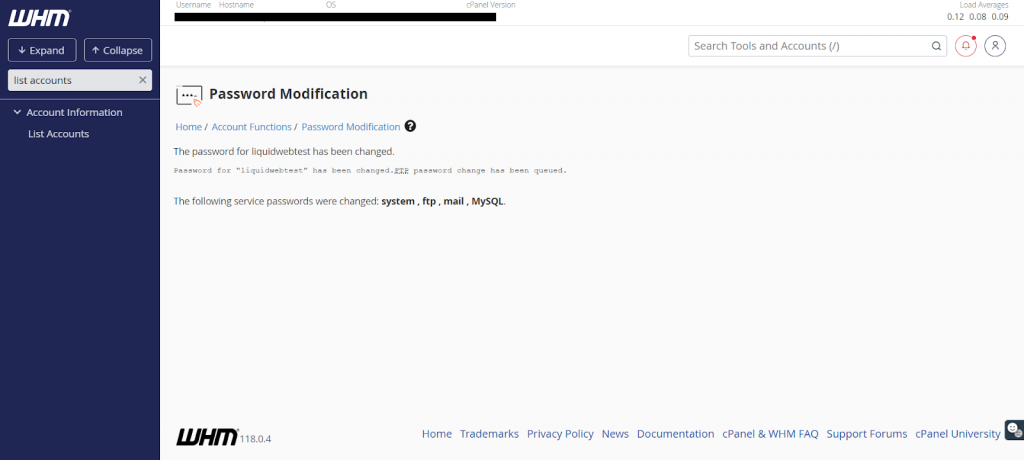This screenshot has height=460, width=1024.
Task: Click the Password Modification page icon
Action: click(x=189, y=95)
